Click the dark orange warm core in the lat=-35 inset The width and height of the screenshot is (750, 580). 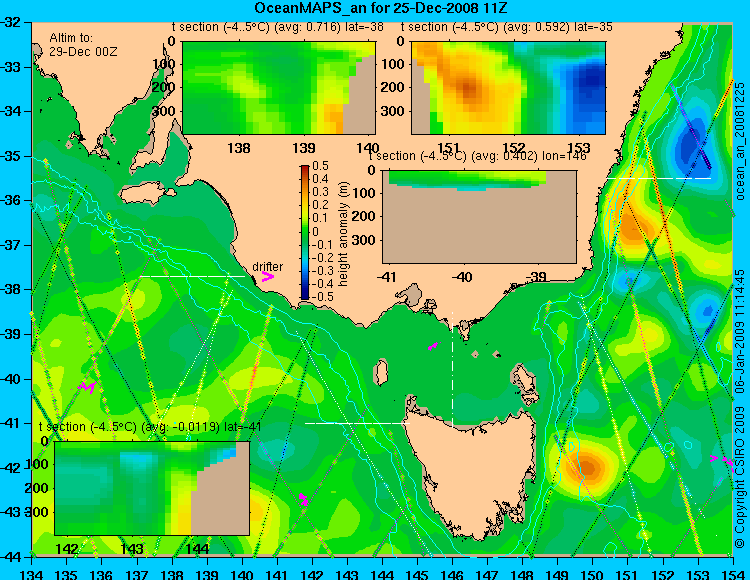[x=468, y=89]
